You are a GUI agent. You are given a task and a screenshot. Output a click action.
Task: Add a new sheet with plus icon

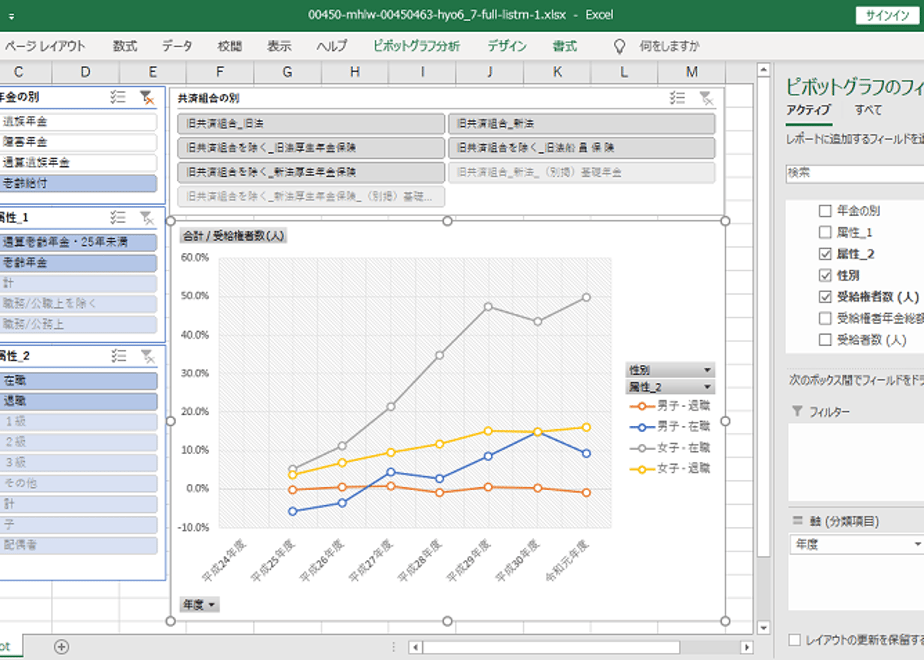[x=61, y=646]
